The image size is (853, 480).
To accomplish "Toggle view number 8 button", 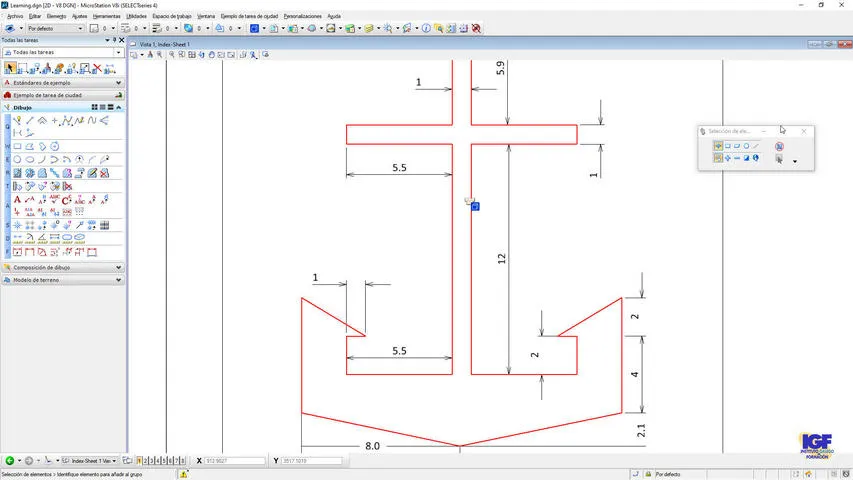I will point(182,461).
